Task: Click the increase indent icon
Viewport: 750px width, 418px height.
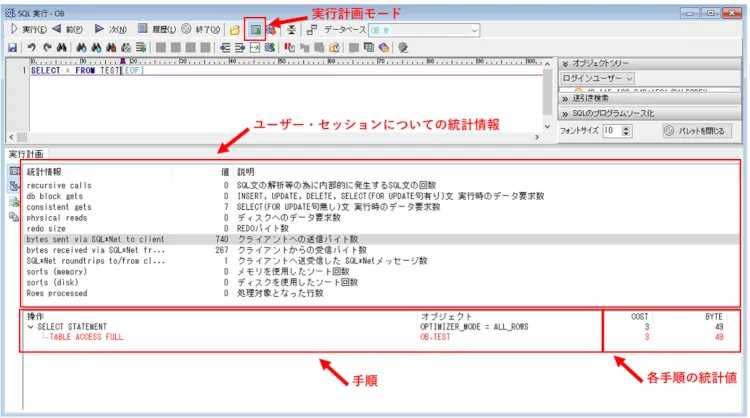Action: pos(240,47)
